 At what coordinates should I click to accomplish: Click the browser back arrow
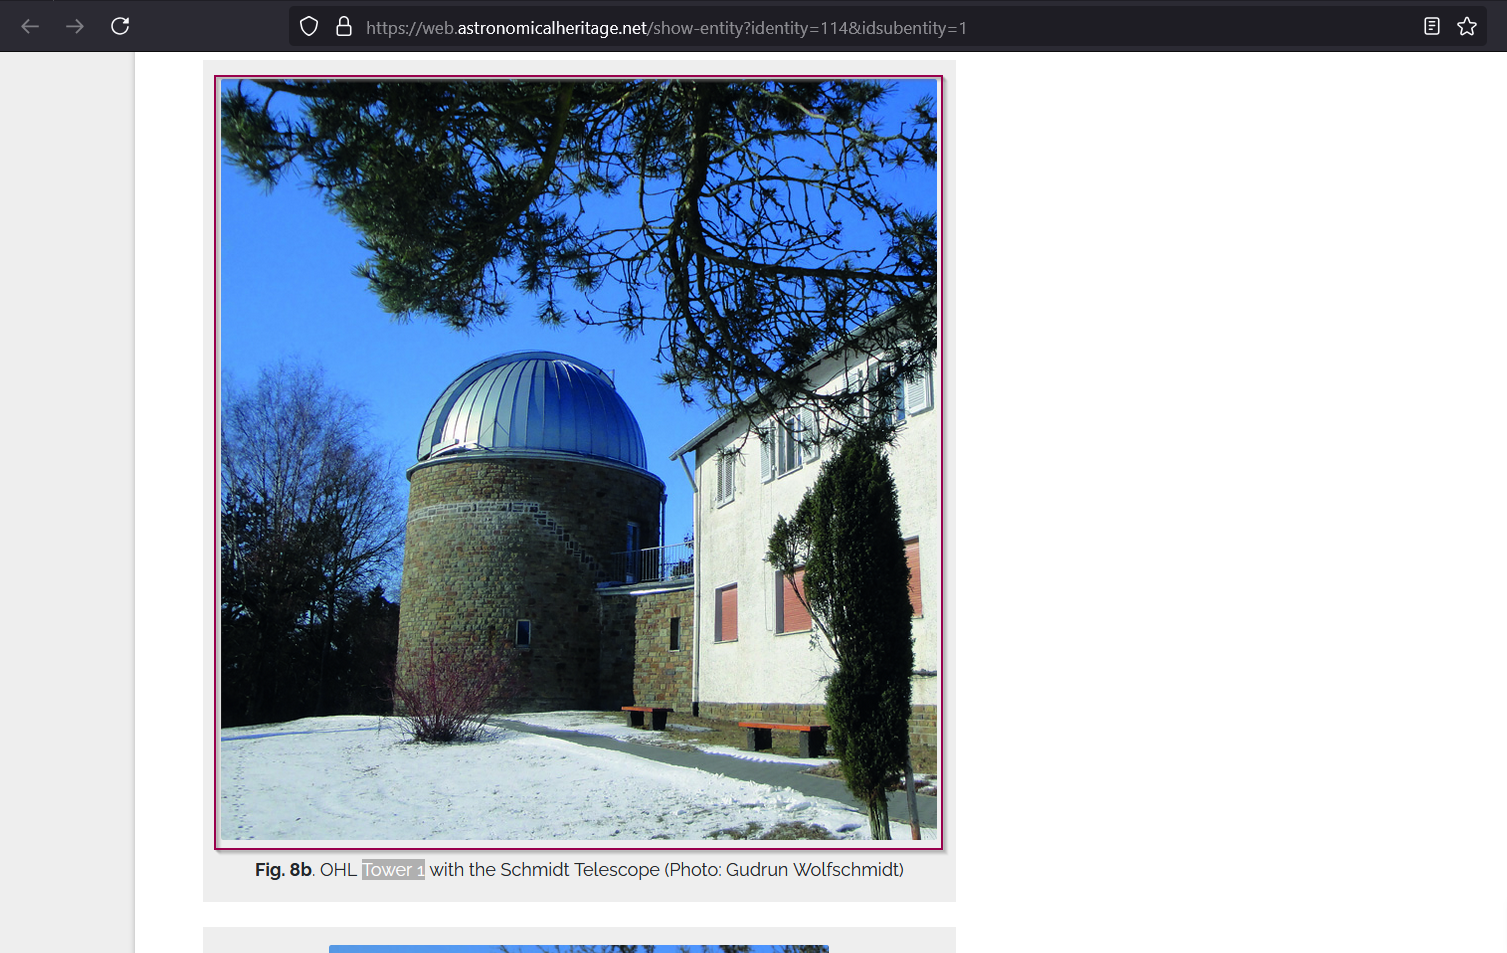(30, 27)
